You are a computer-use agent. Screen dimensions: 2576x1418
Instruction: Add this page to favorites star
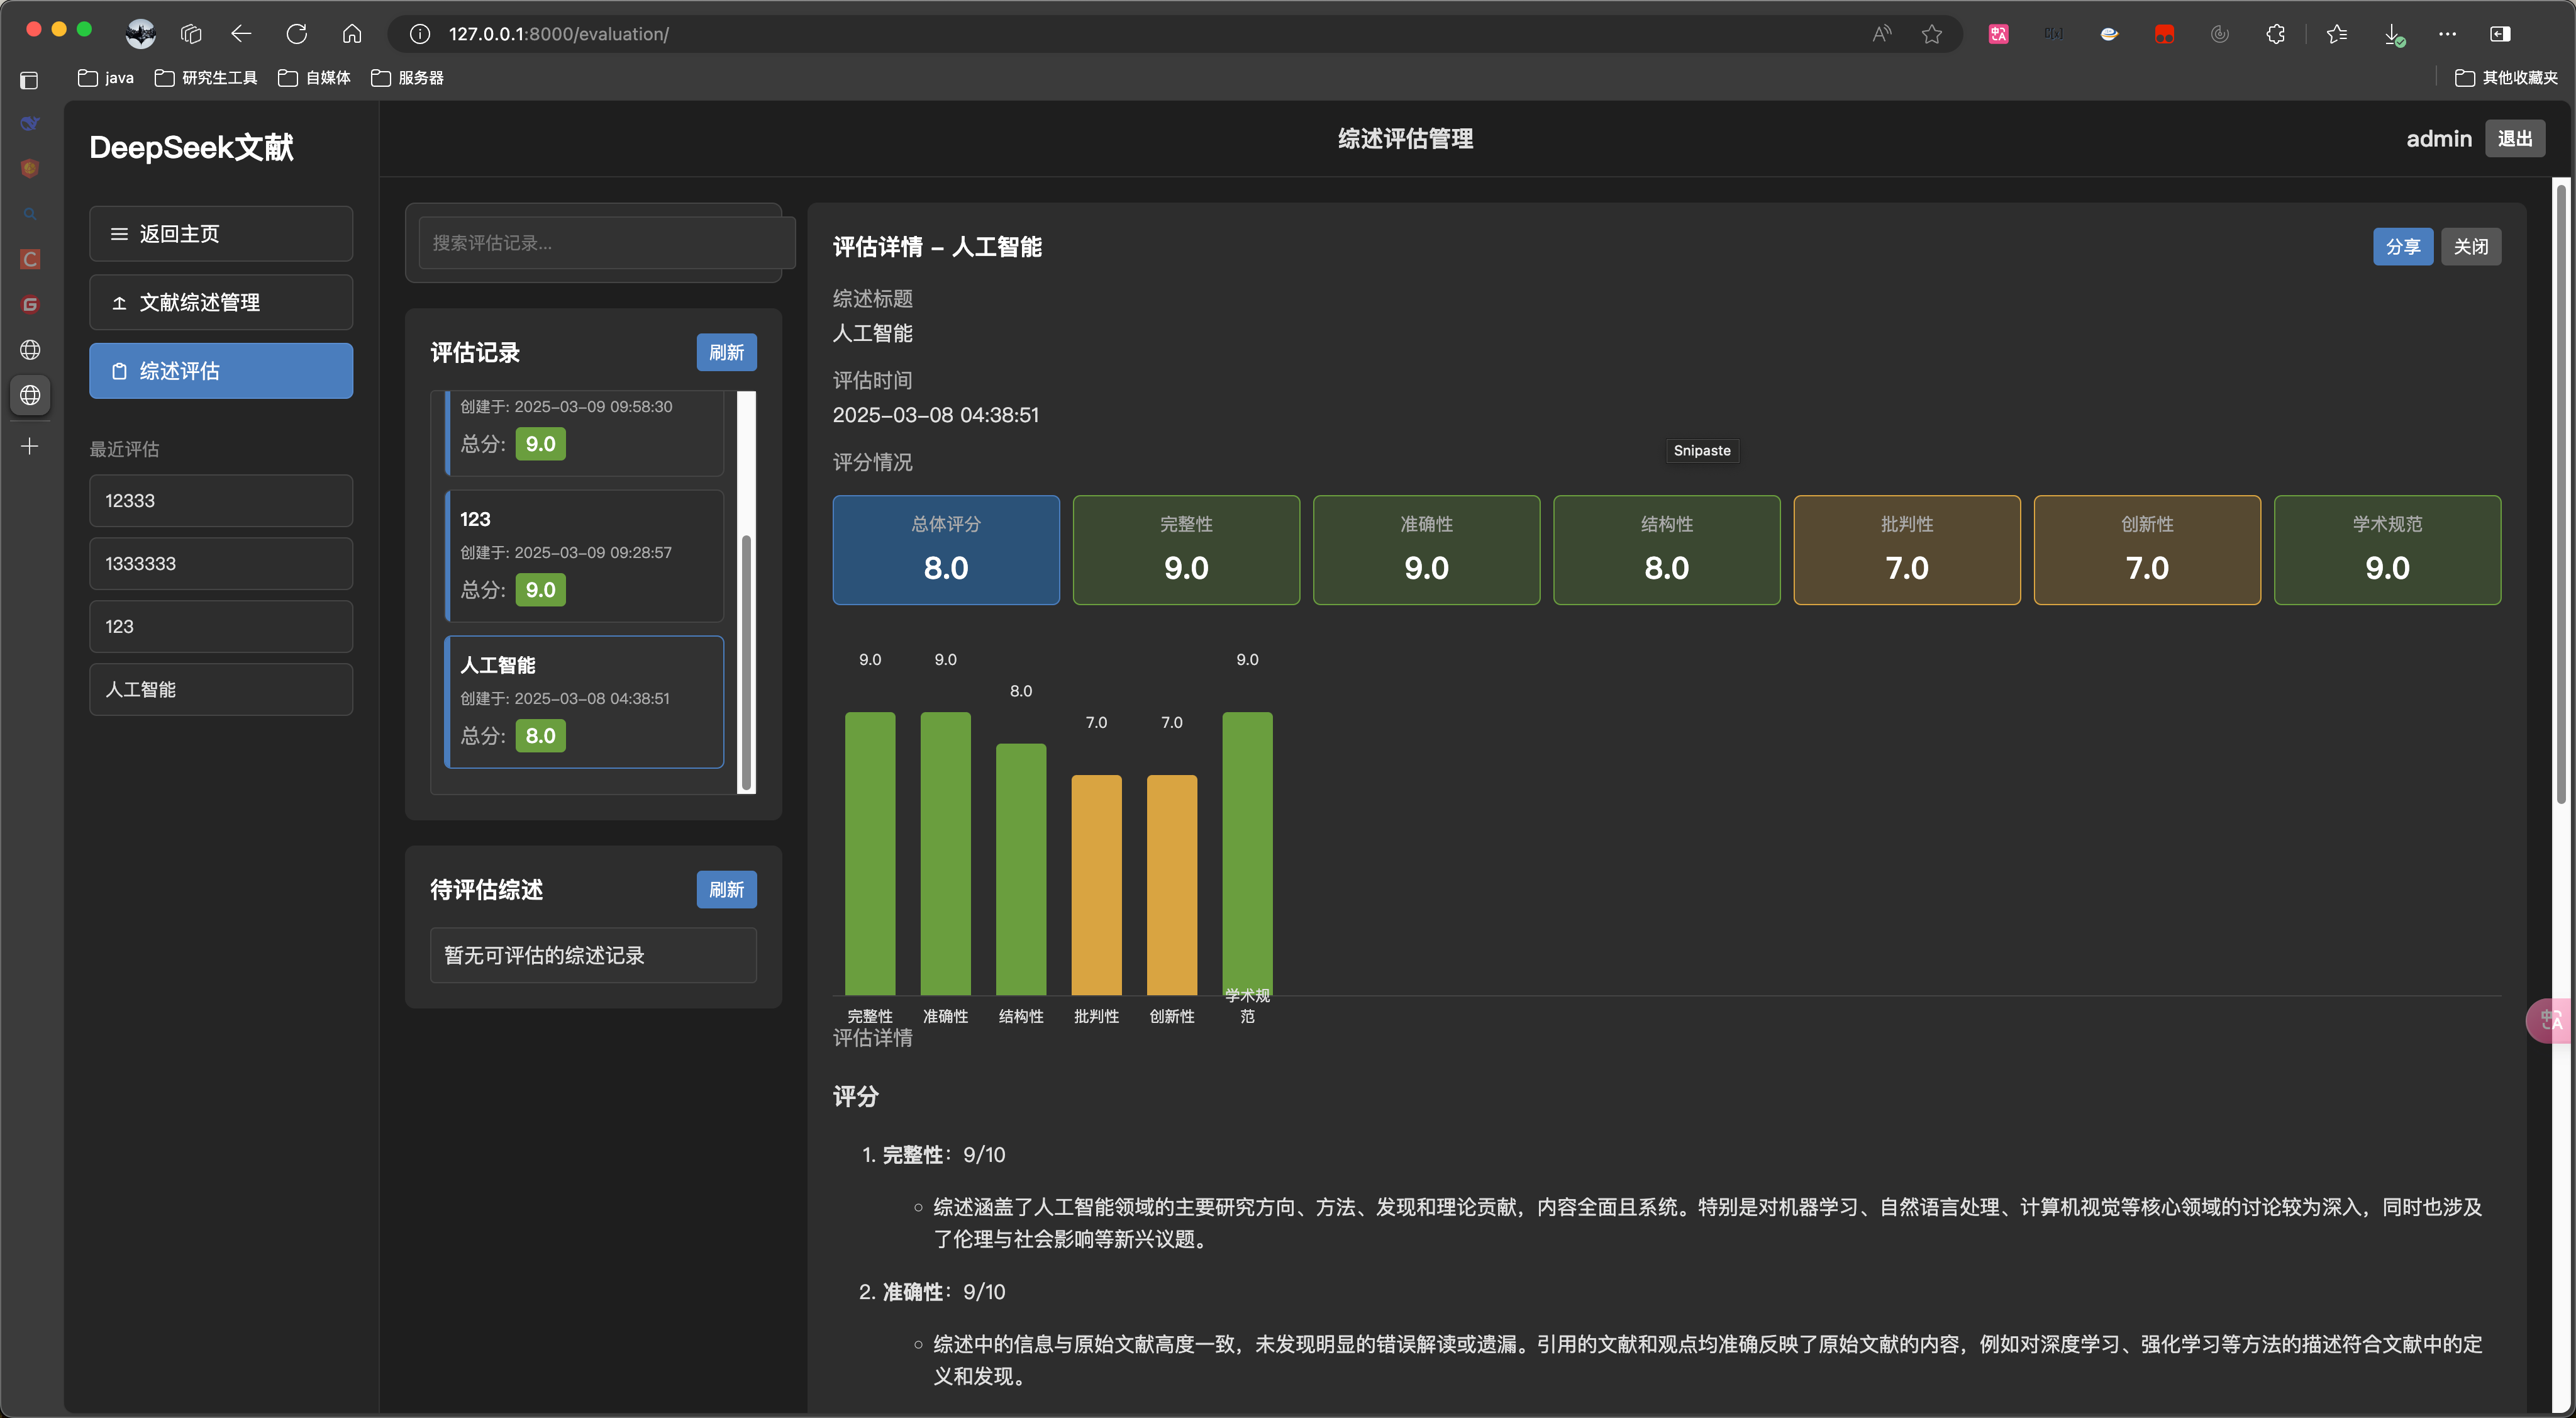pyautogui.click(x=1932, y=34)
